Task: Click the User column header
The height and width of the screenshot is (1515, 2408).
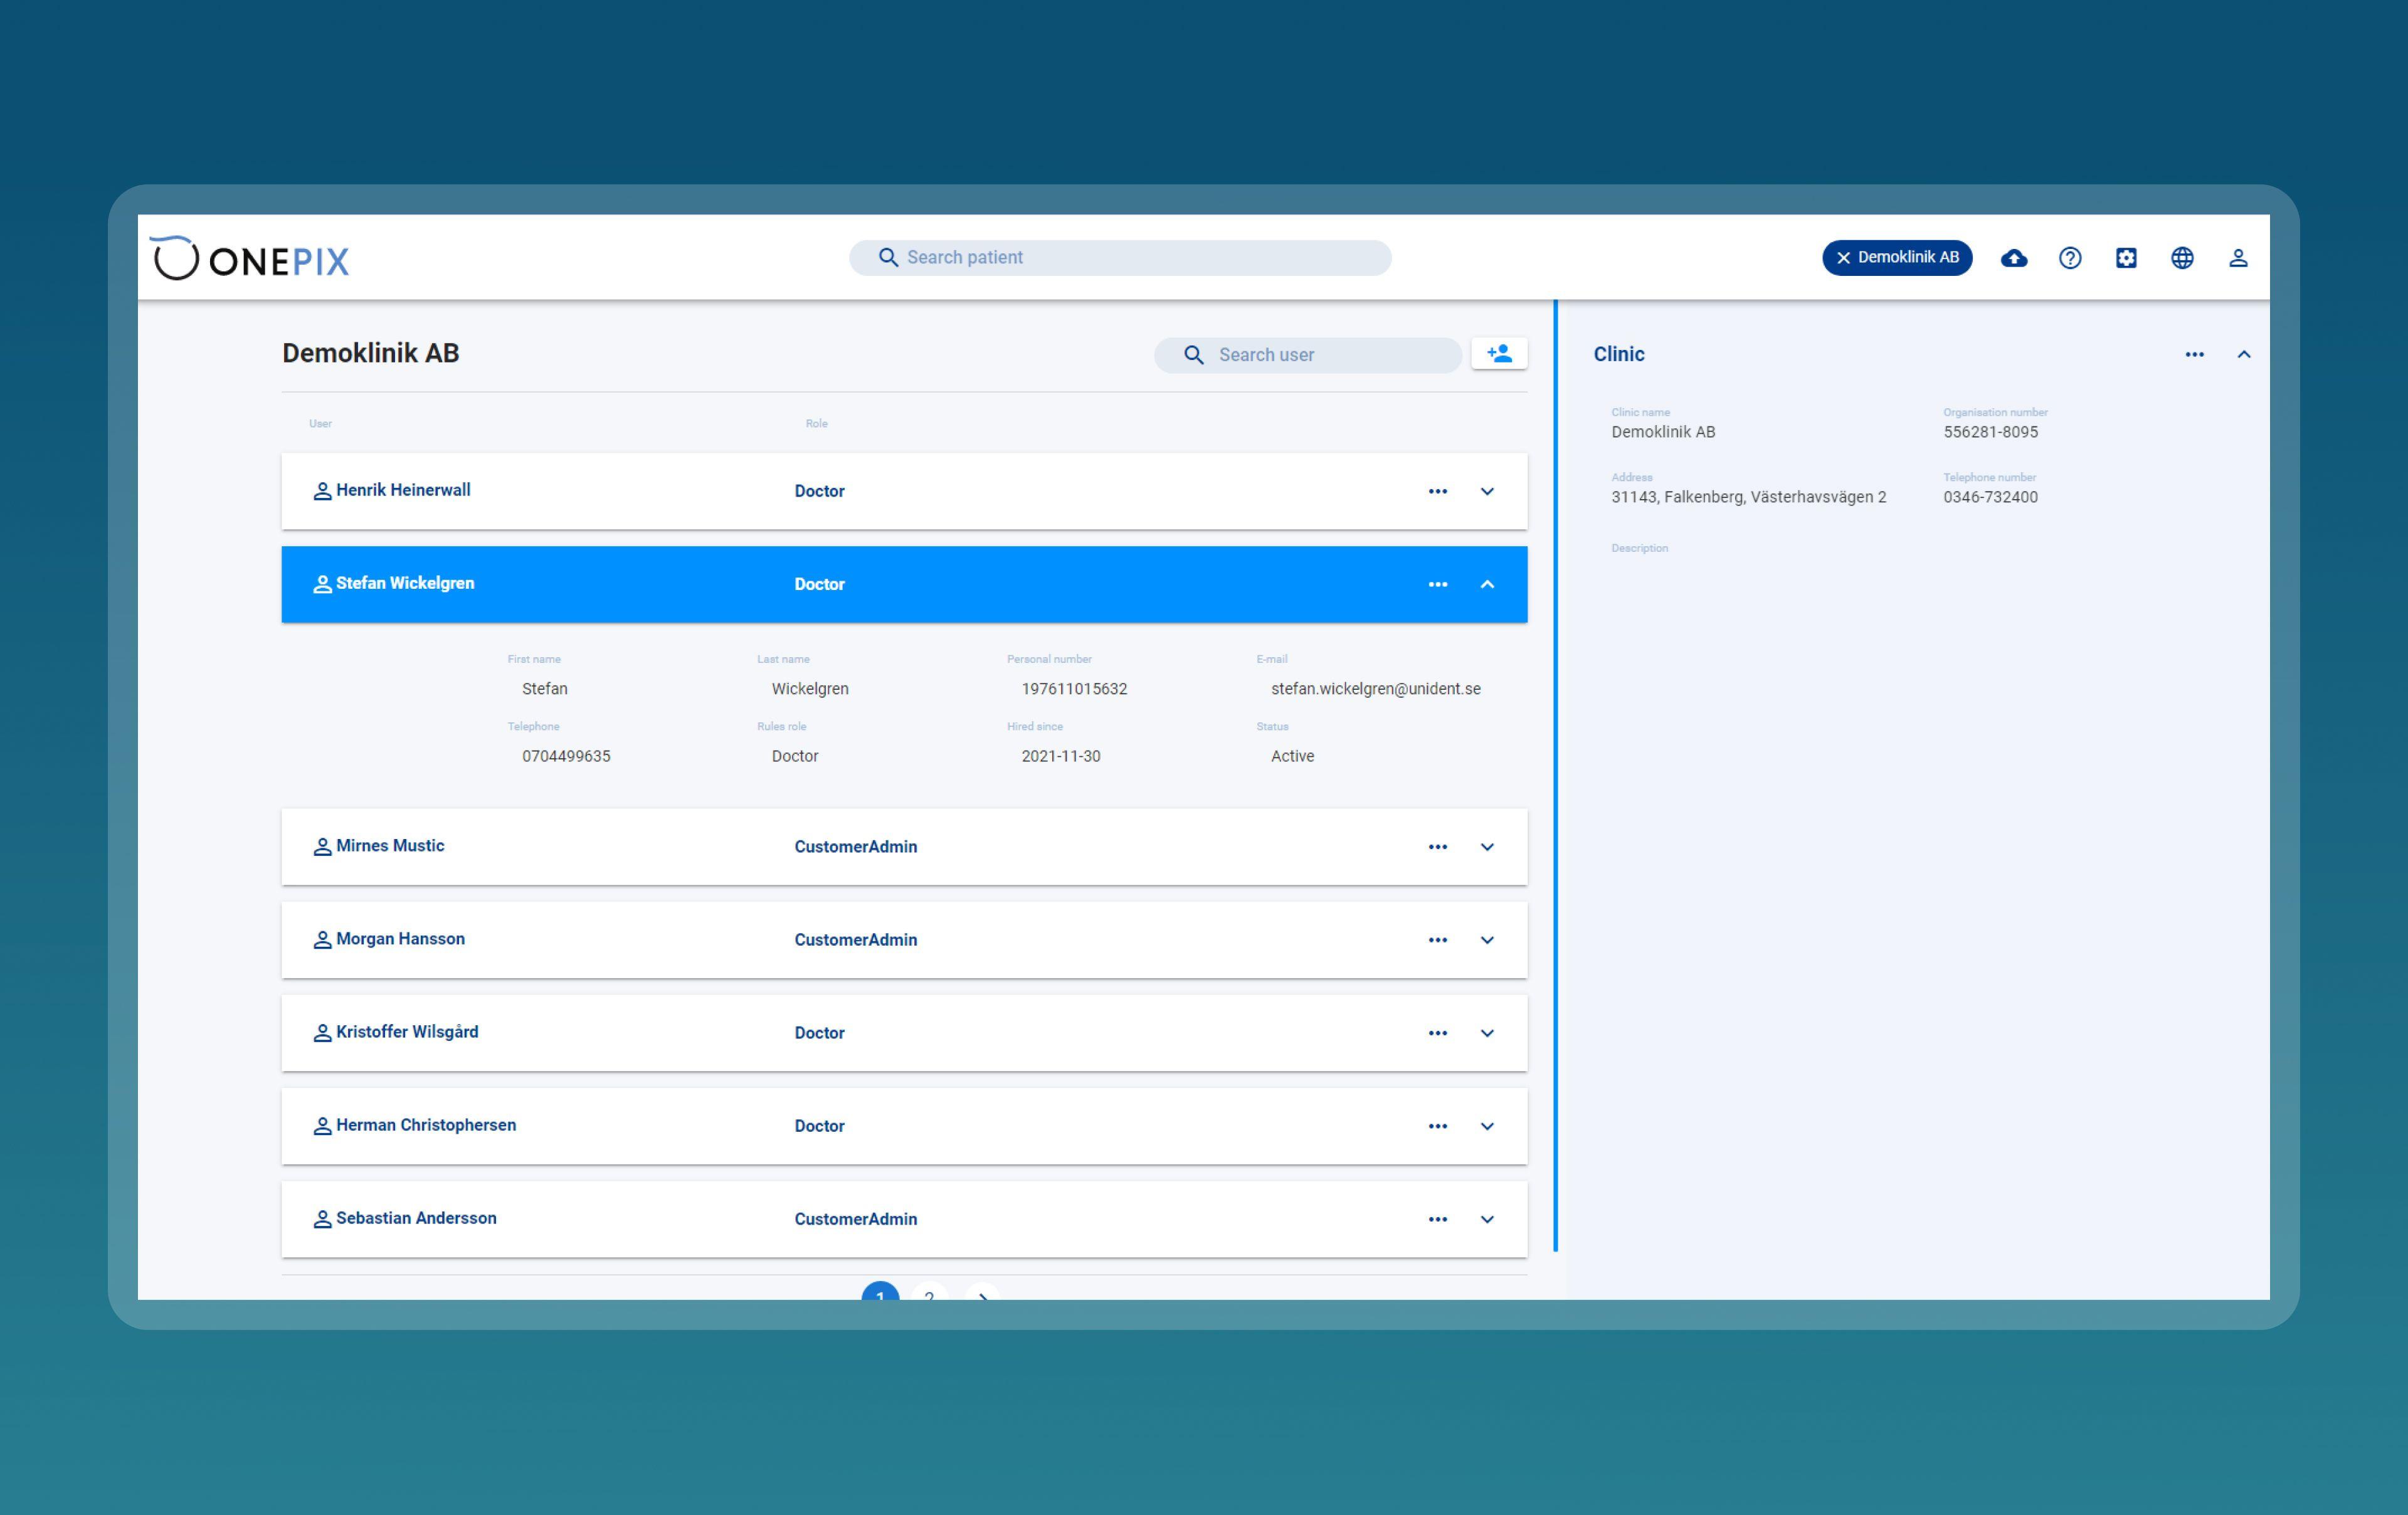Action: click(x=320, y=423)
